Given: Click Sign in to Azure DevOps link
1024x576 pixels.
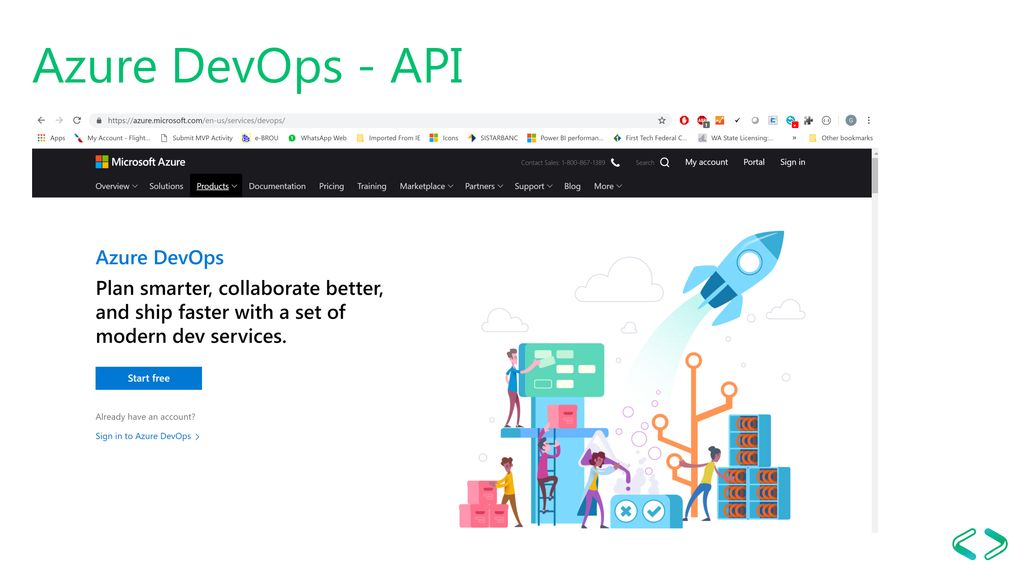Looking at the screenshot, I should pyautogui.click(x=148, y=436).
